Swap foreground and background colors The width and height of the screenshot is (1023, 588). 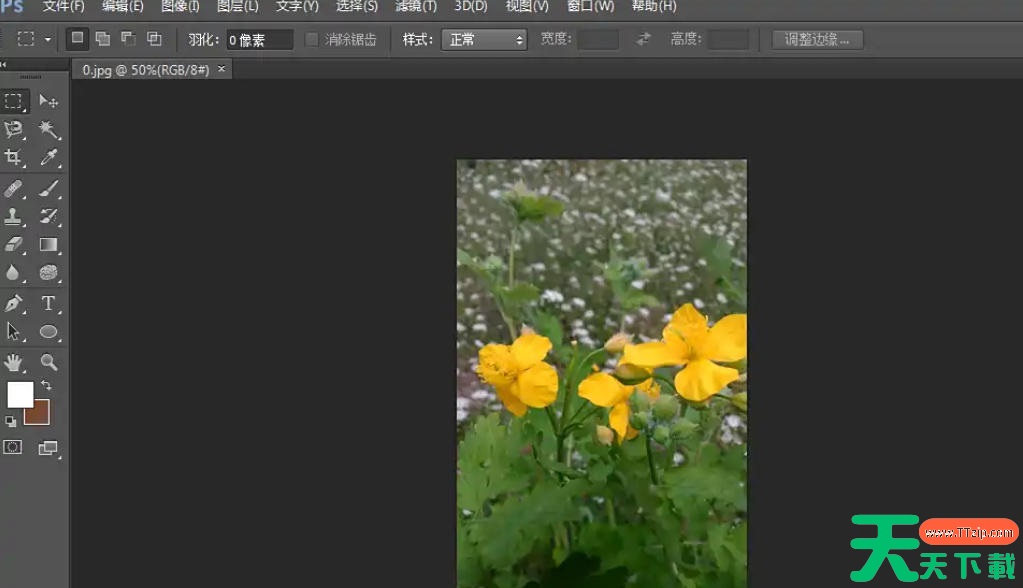point(46,385)
